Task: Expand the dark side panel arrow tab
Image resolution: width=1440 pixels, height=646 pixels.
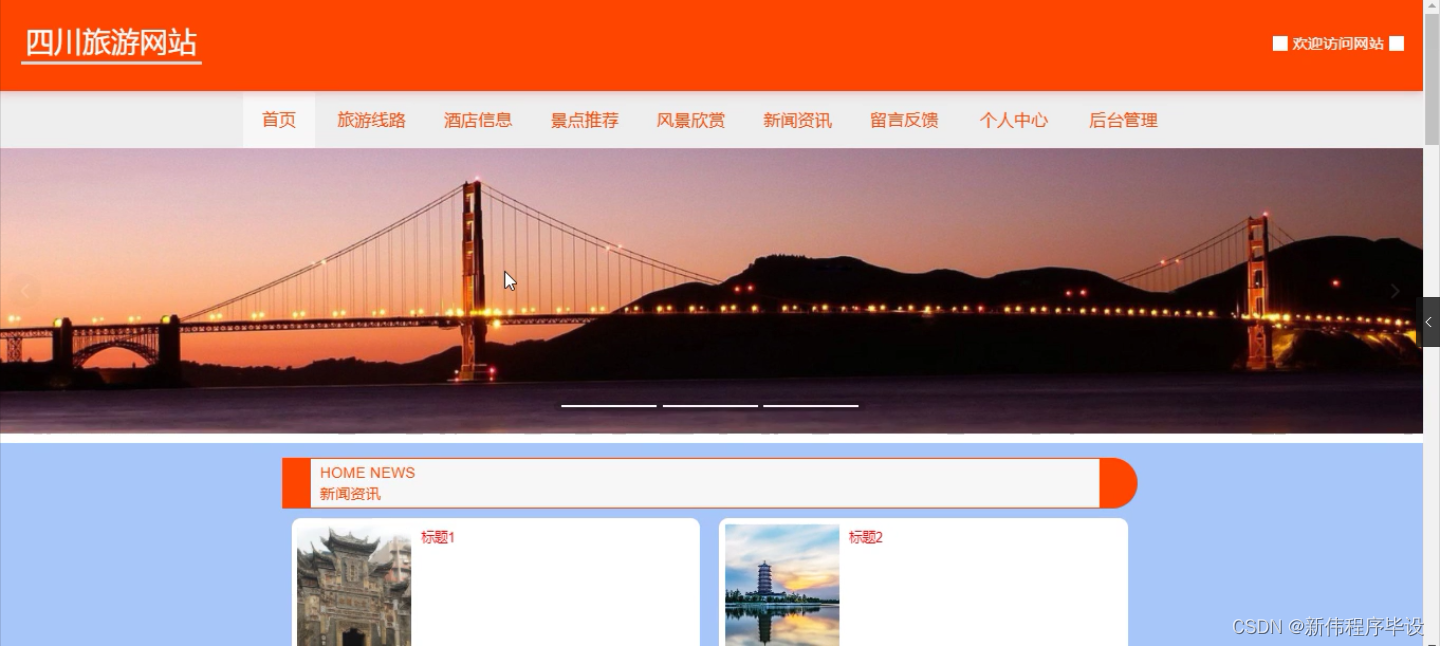Action: (1429, 322)
